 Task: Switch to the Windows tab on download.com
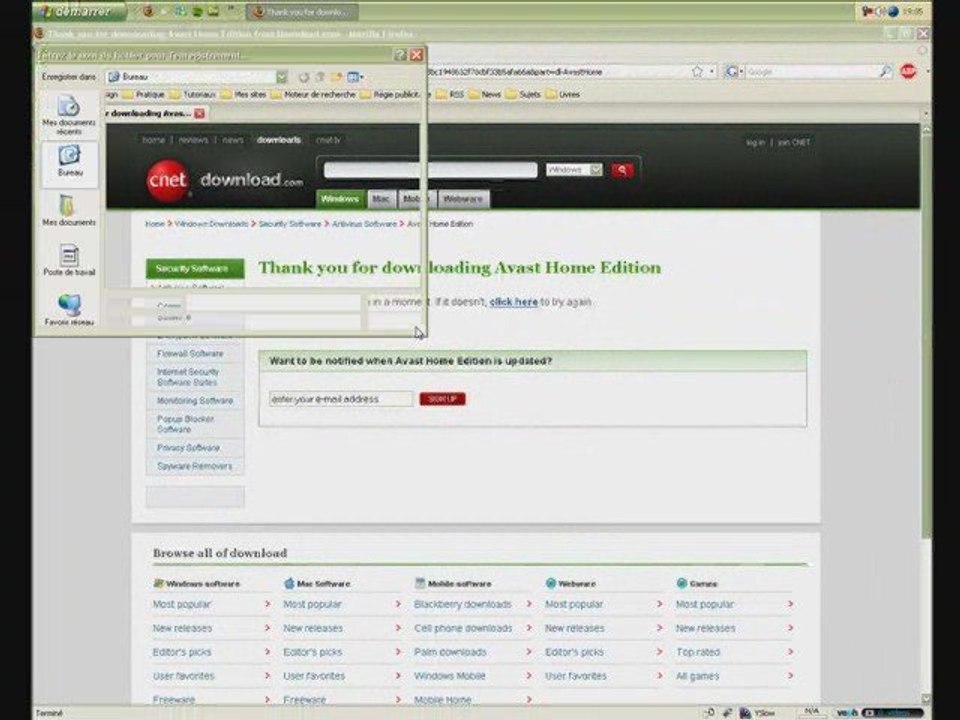coord(340,199)
